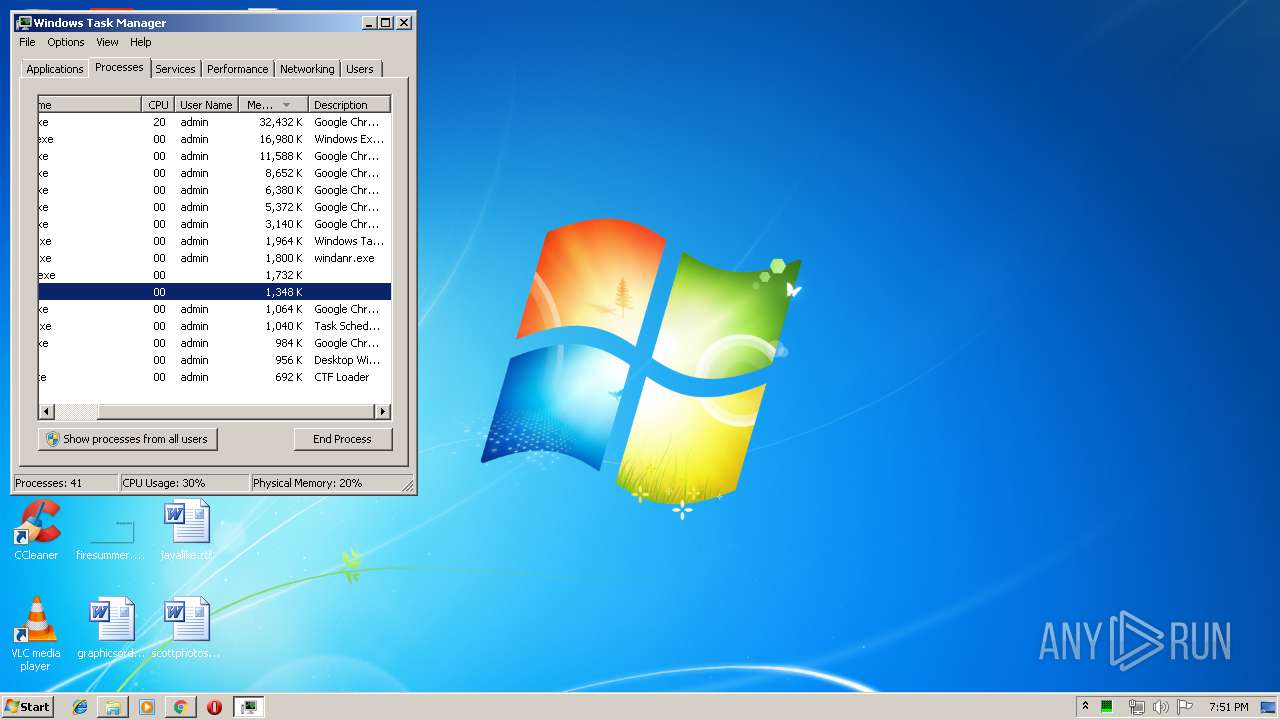1280x720 pixels.
Task: Sort by Description column header
Action: pyautogui.click(x=349, y=104)
